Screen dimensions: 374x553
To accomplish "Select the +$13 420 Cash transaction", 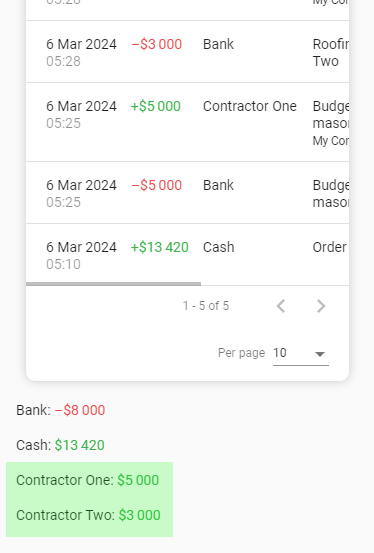I will click(x=187, y=255).
